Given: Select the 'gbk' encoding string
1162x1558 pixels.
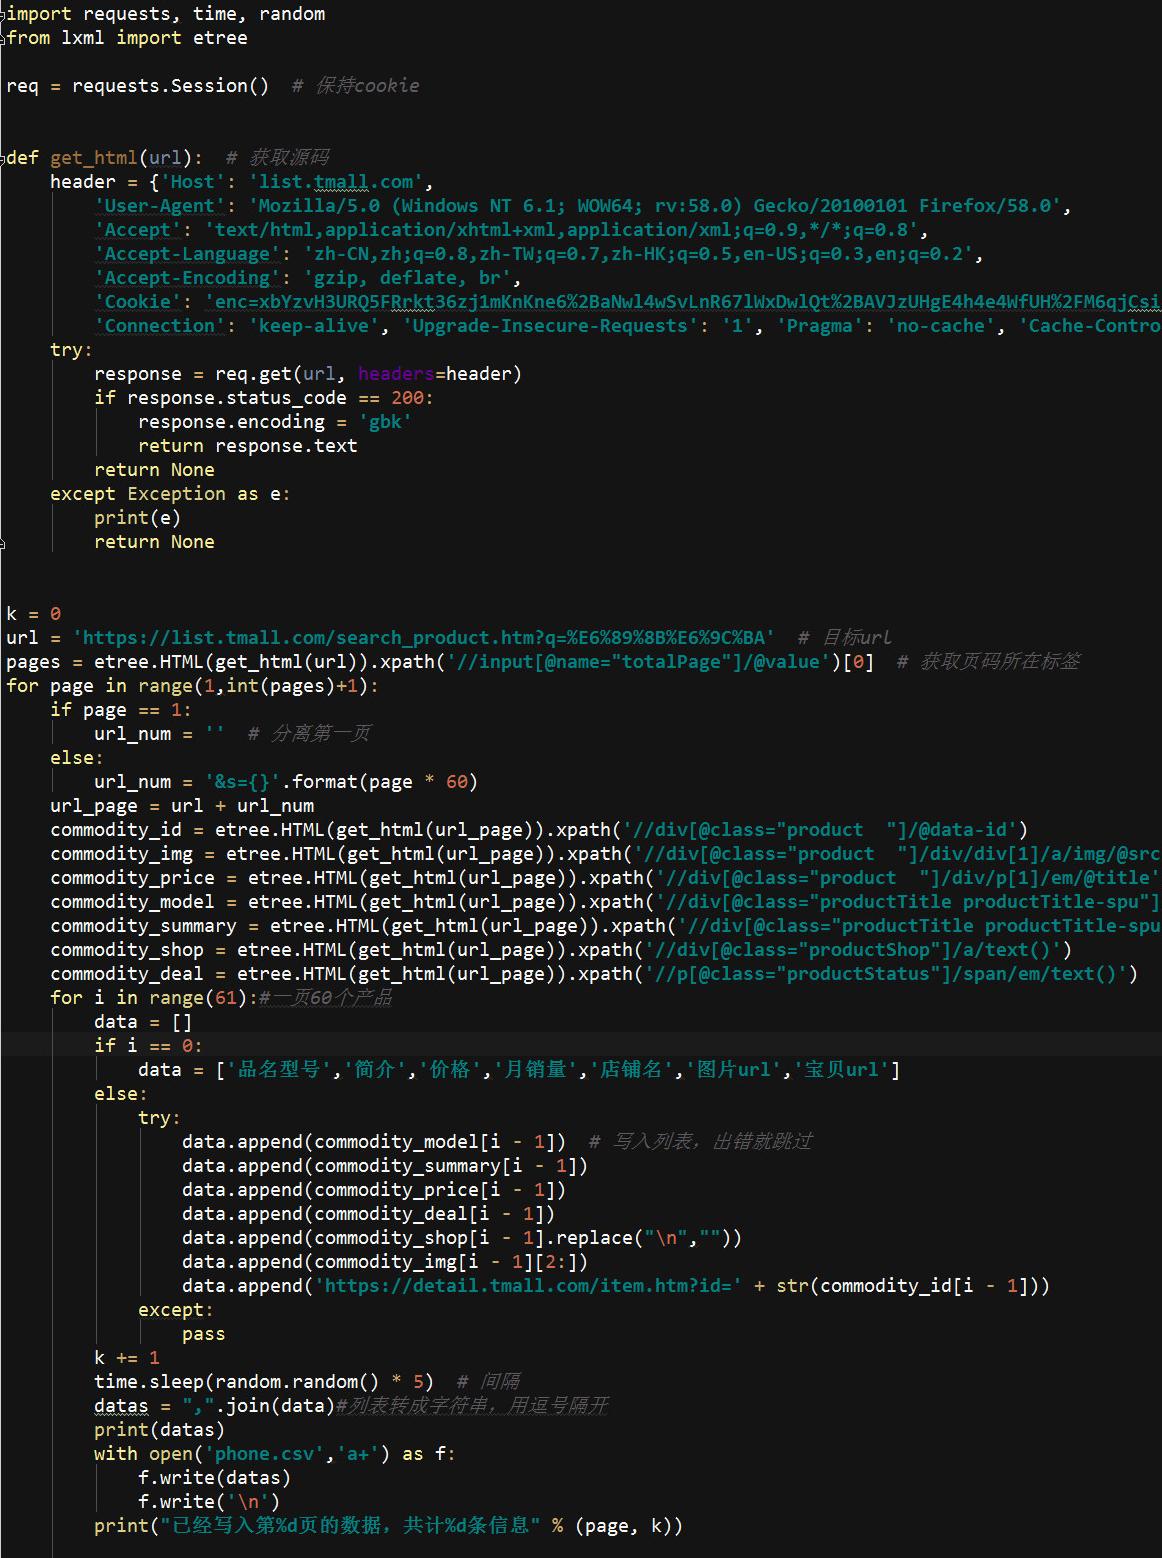Looking at the screenshot, I should click(x=385, y=422).
